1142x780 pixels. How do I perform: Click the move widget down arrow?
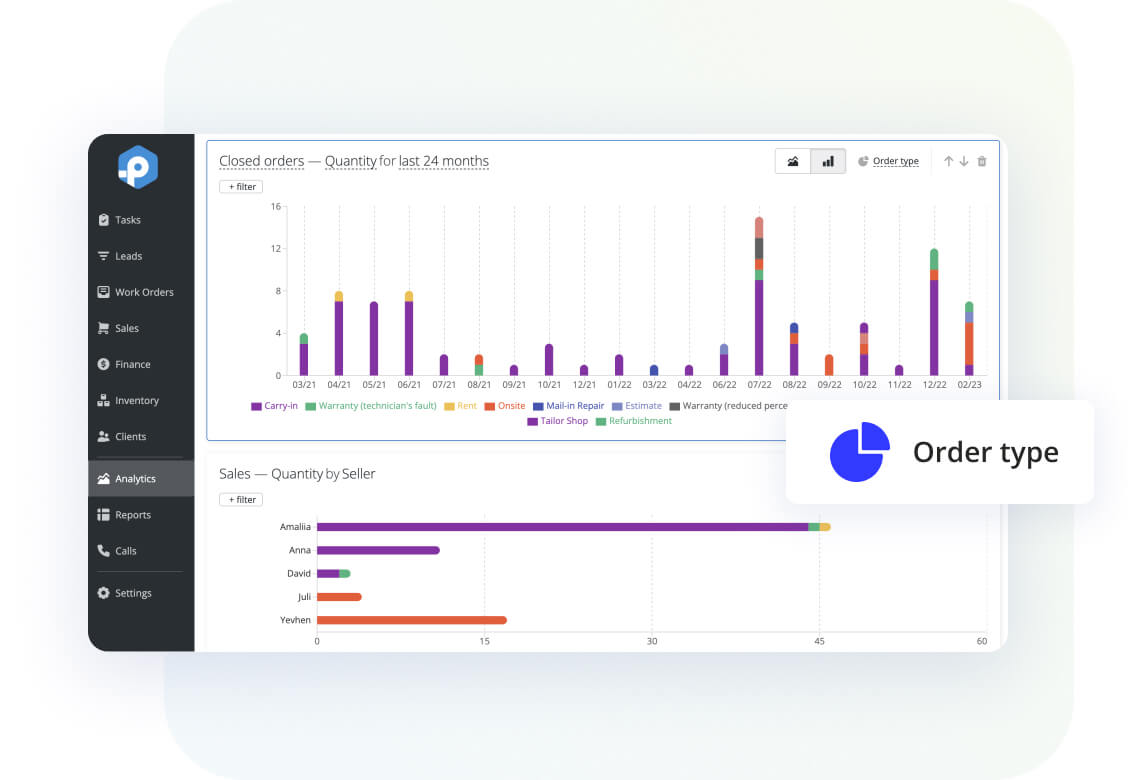[962, 160]
